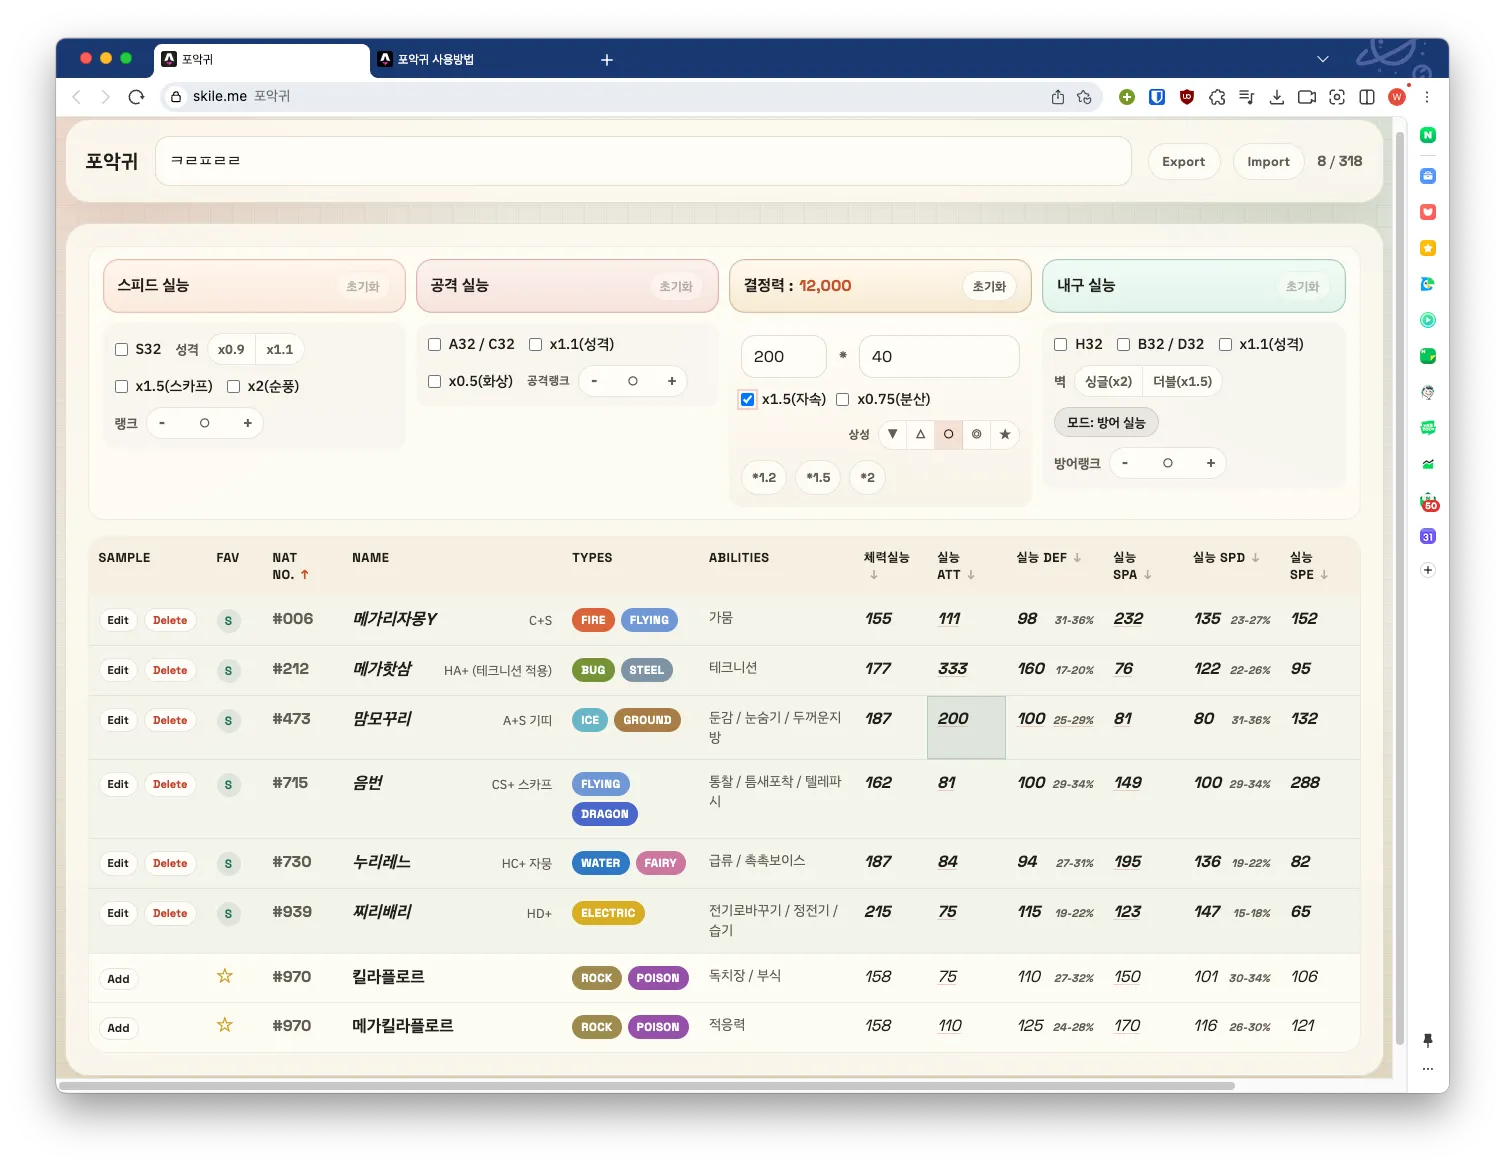
Task: Click the search input field
Action: (x=643, y=161)
